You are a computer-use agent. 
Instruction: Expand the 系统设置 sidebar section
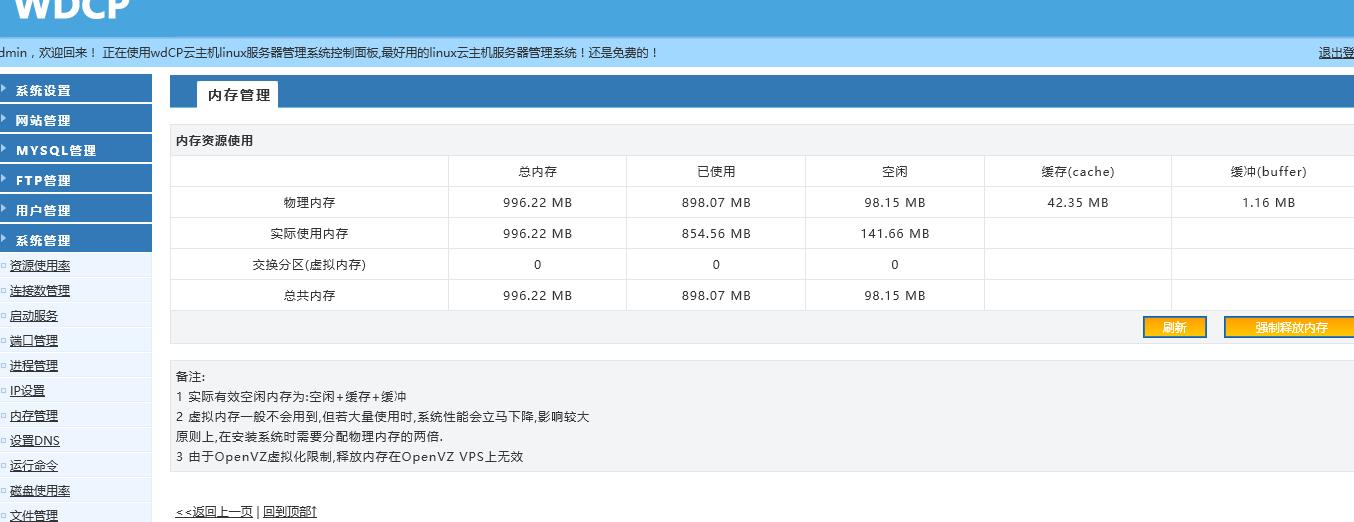pyautogui.click(x=44, y=90)
